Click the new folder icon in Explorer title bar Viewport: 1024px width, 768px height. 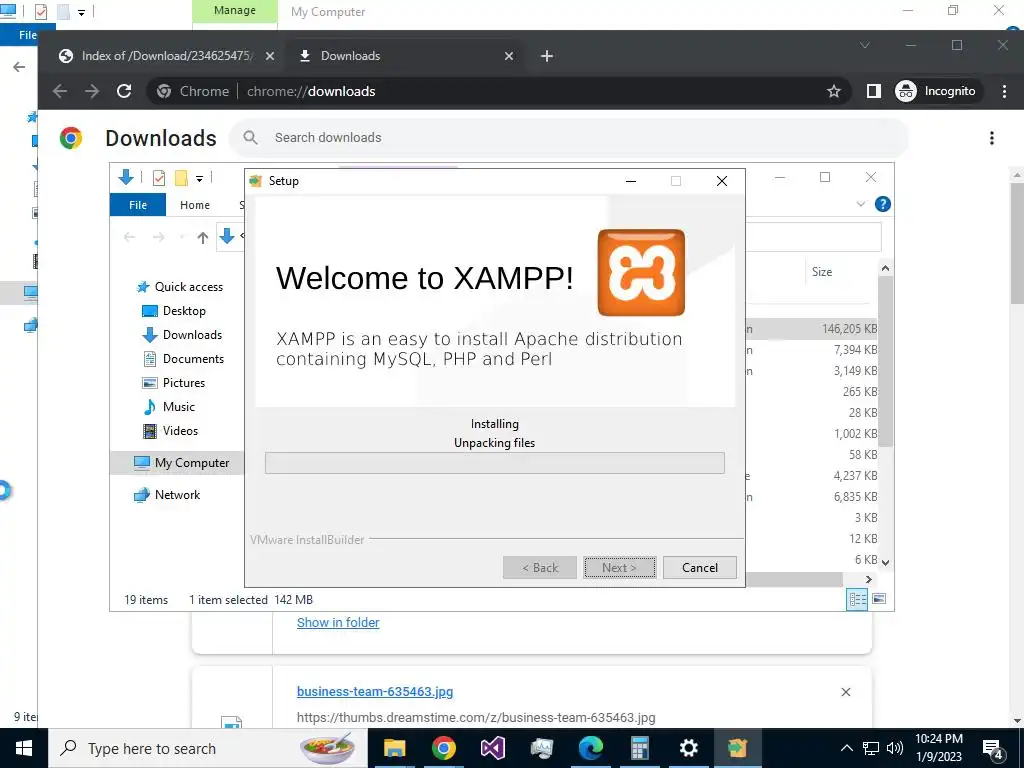[x=181, y=178]
